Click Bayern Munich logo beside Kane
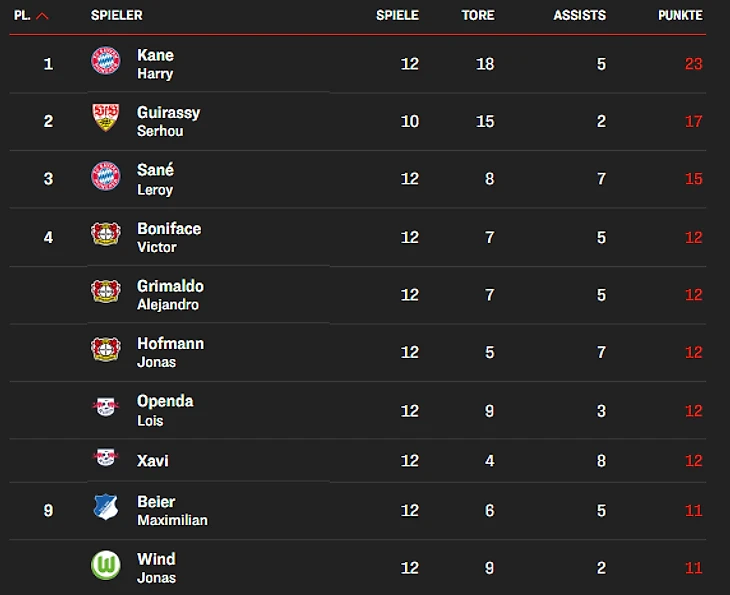 105,61
